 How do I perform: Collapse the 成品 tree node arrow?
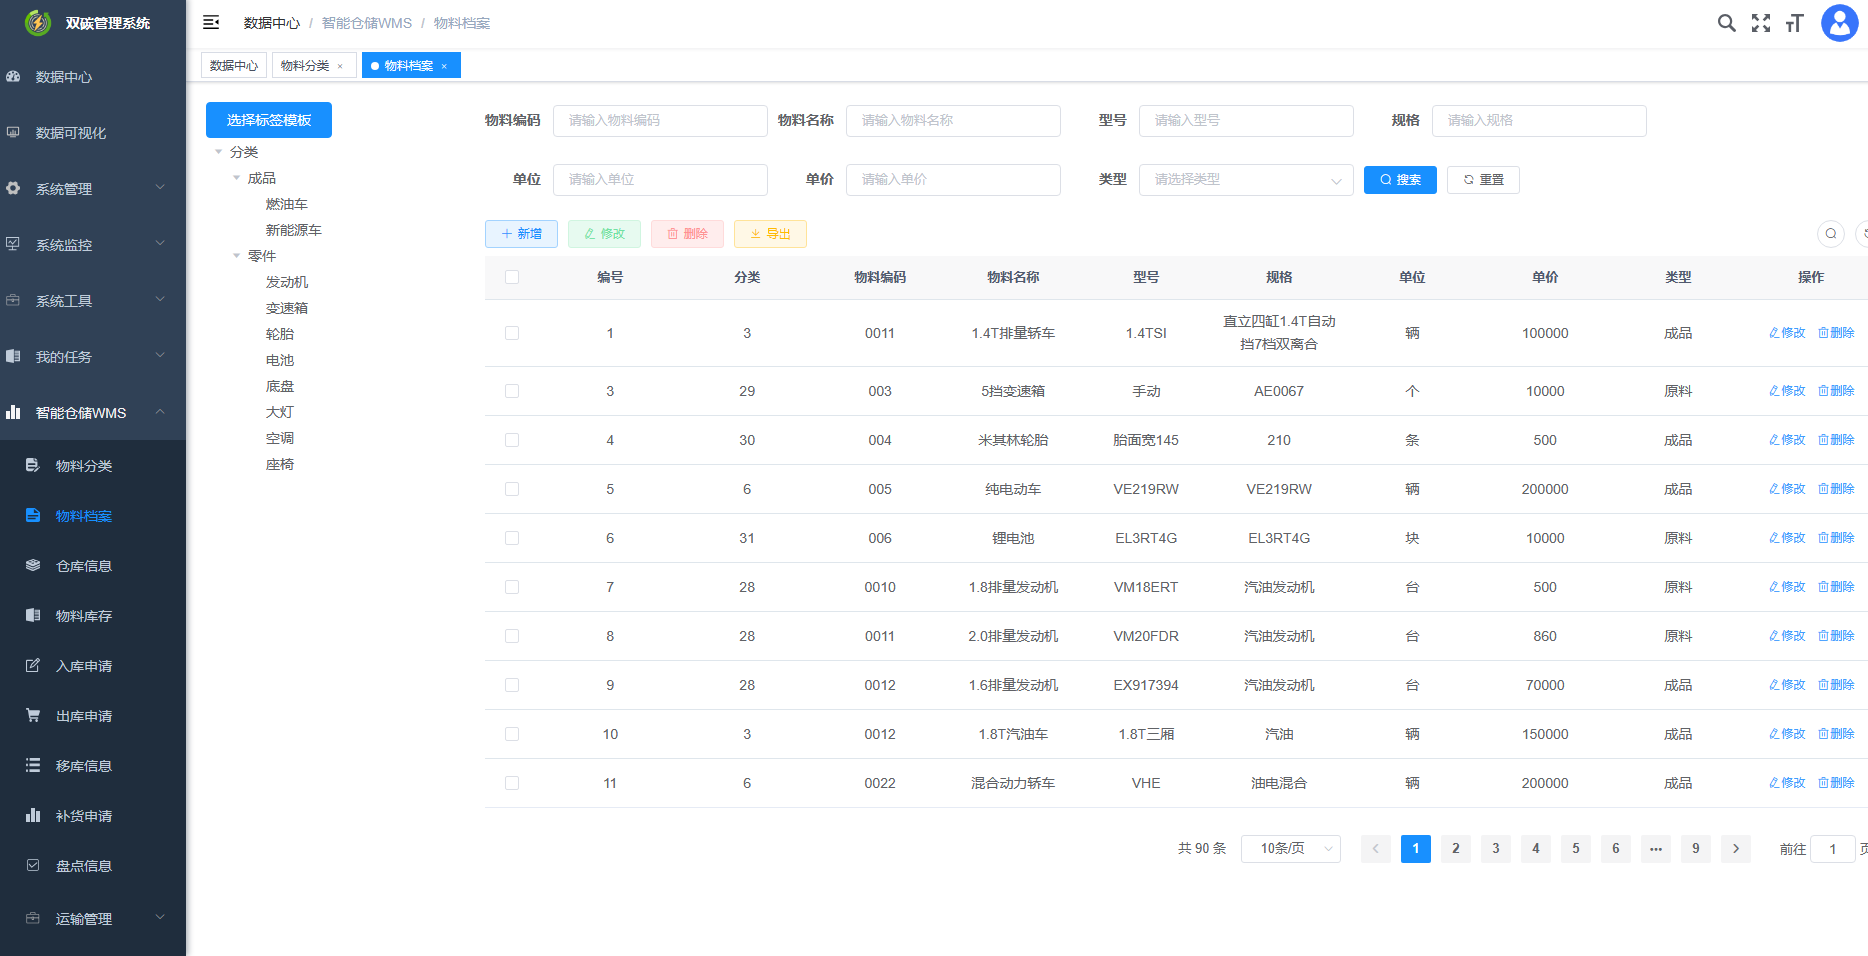(236, 178)
